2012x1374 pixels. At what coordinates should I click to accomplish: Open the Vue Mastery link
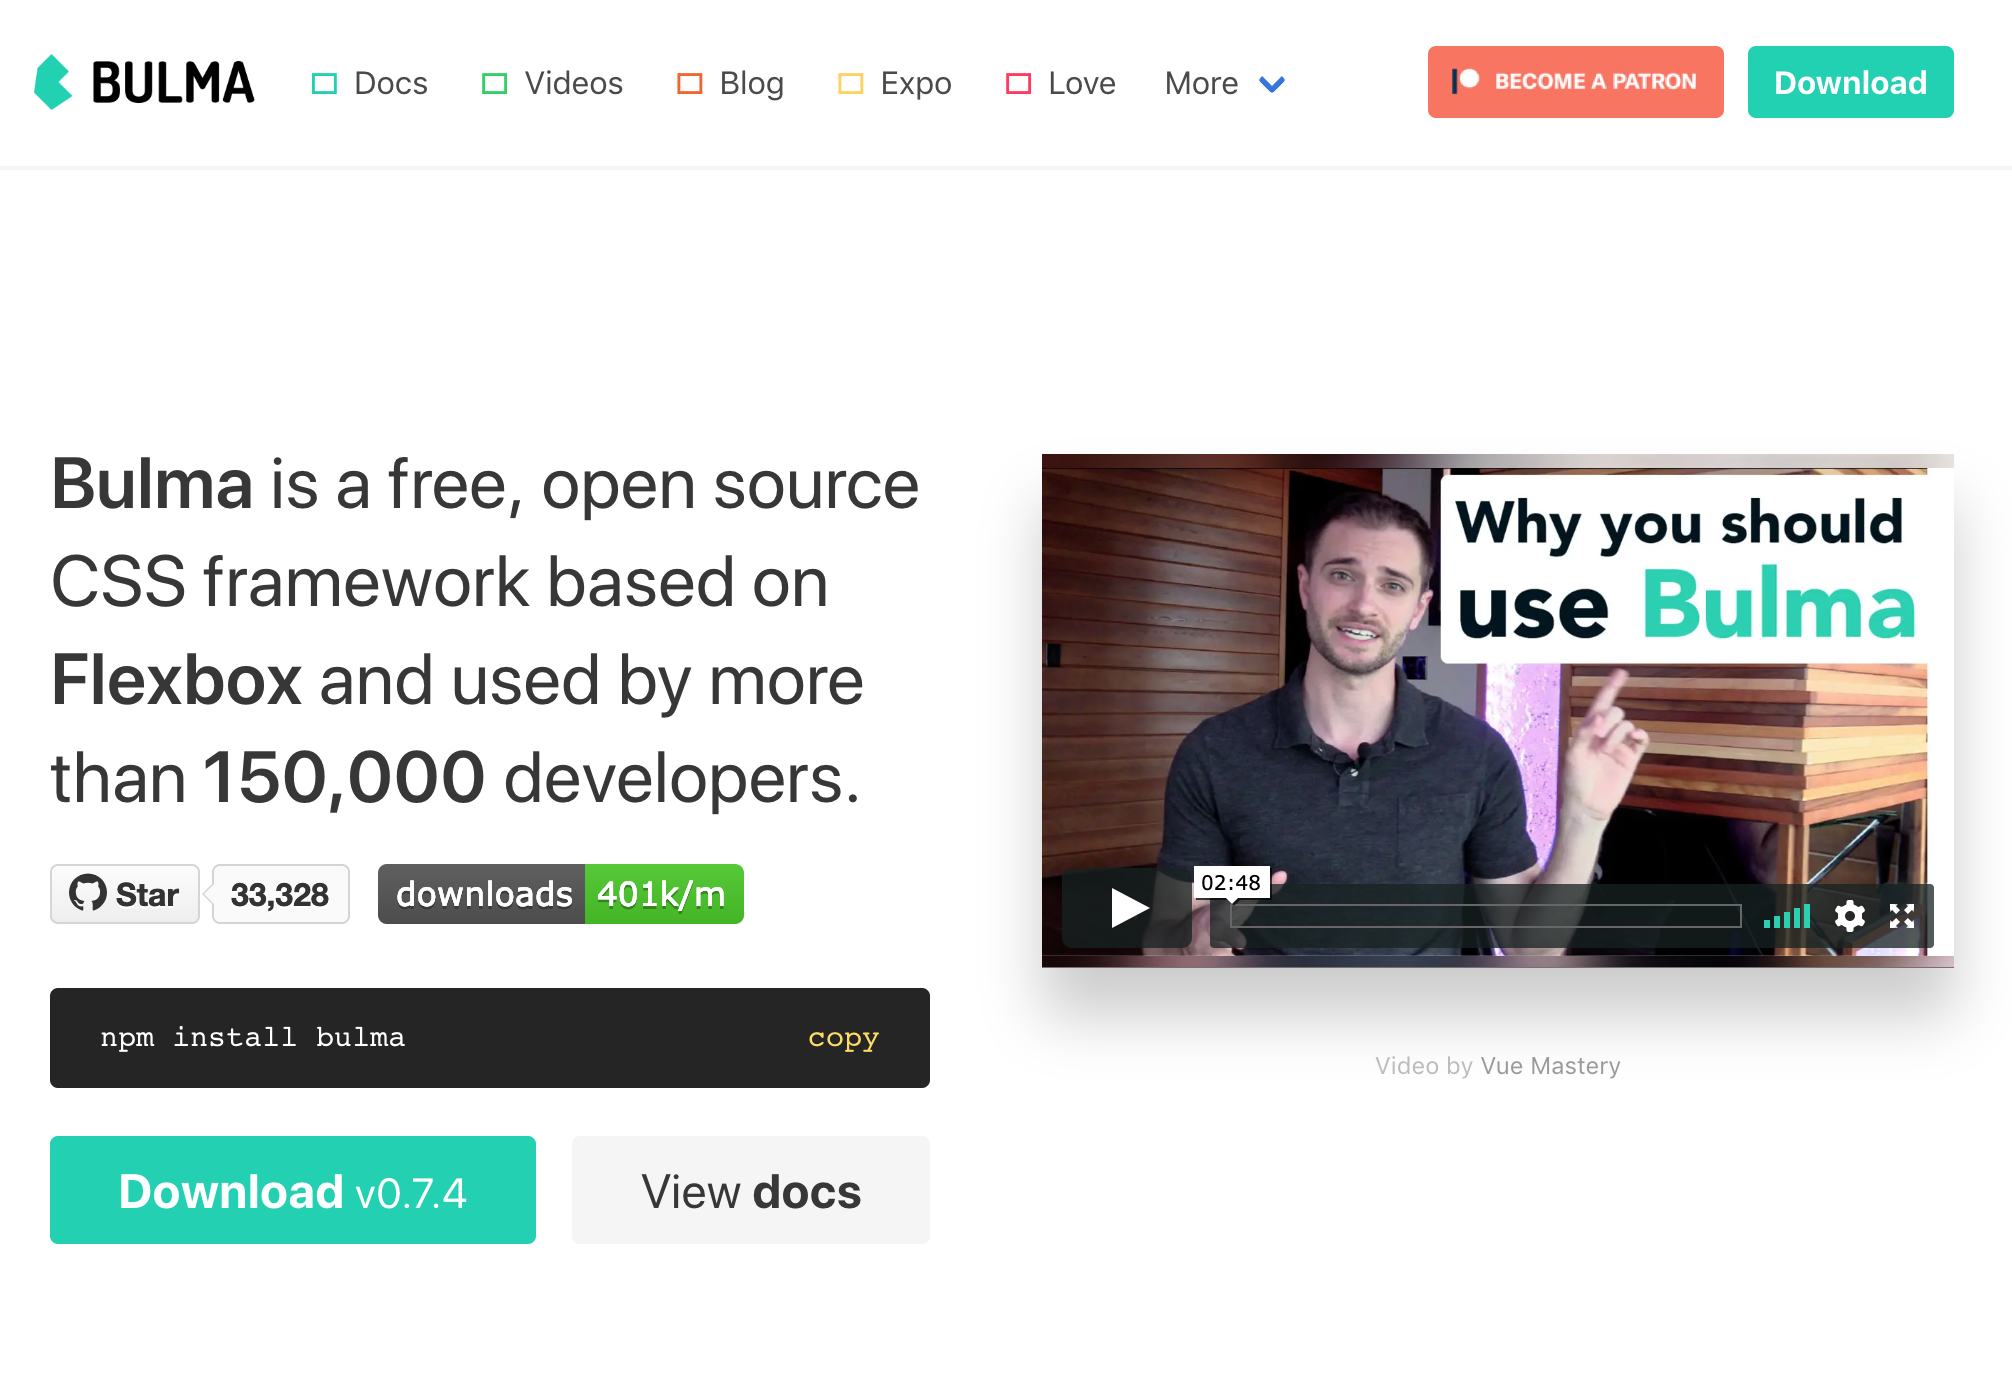tap(1550, 1066)
